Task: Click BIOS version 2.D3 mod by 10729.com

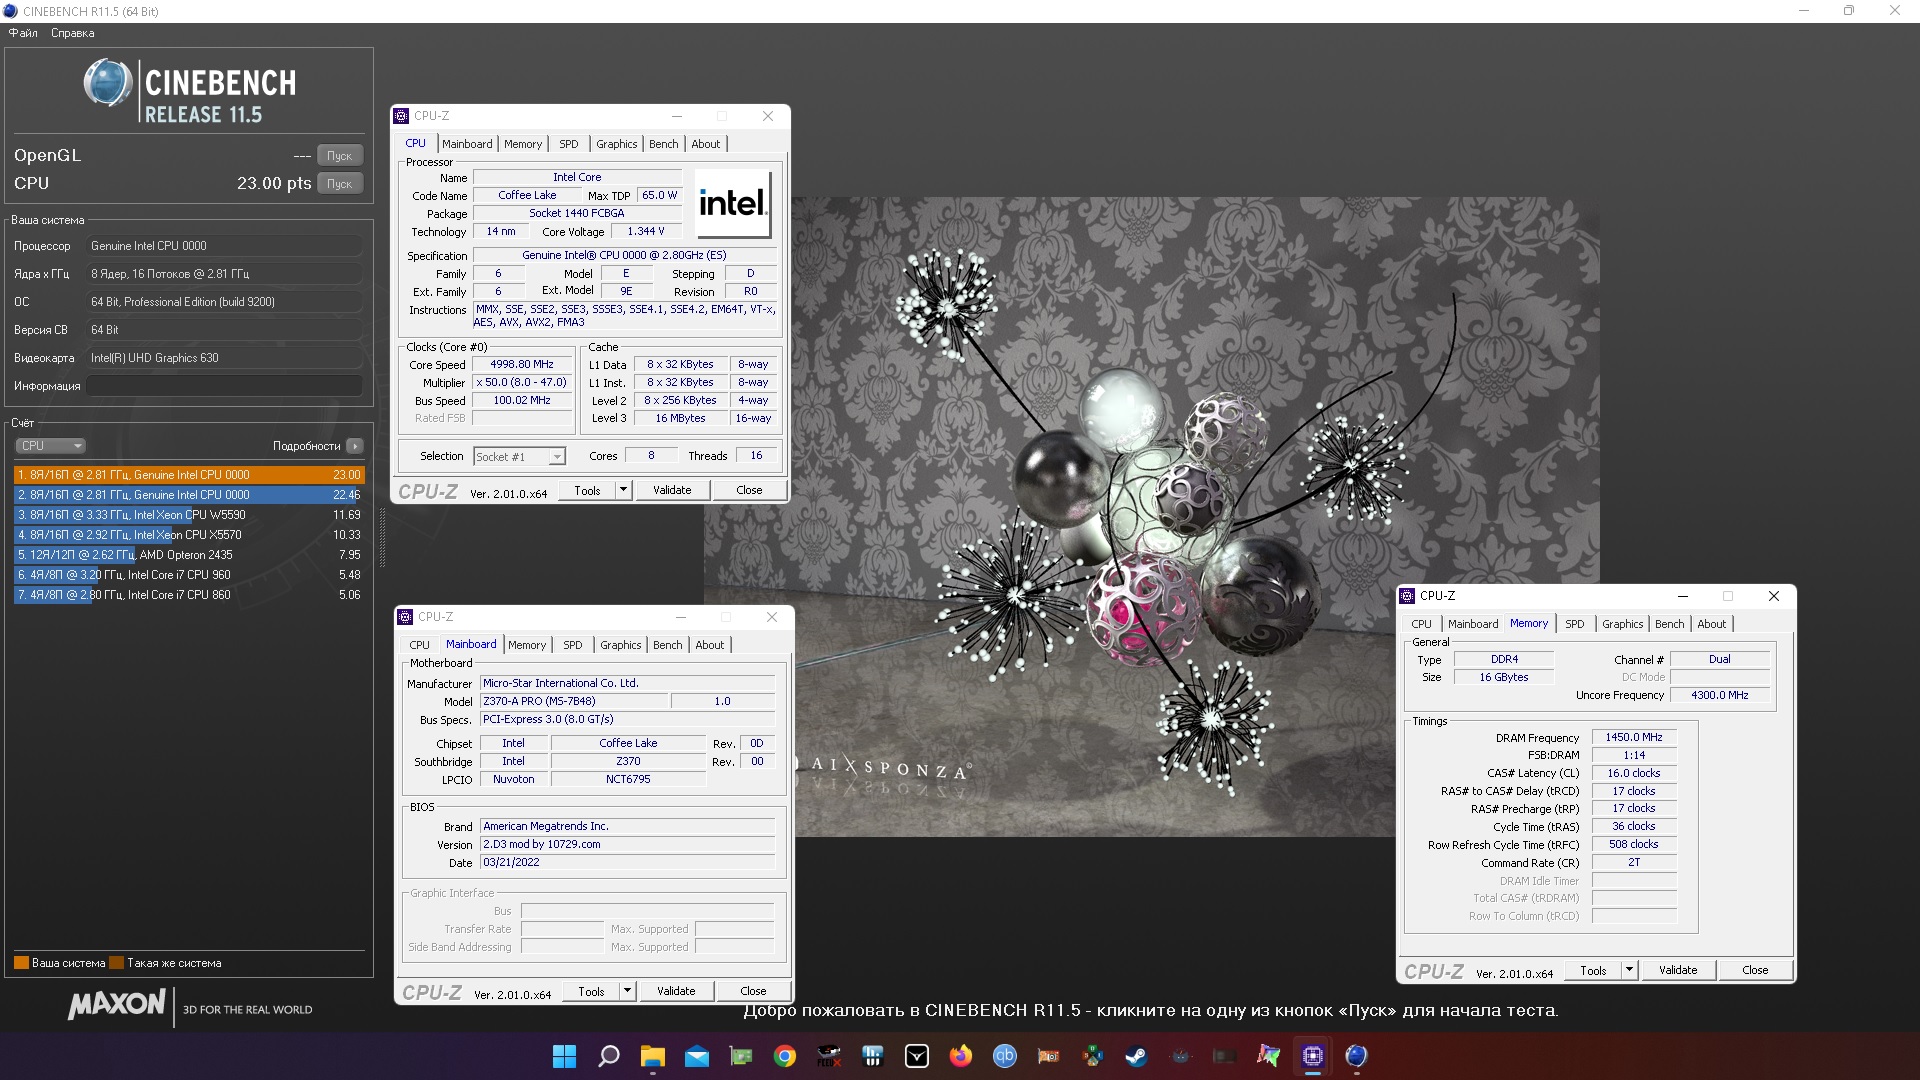Action: point(627,844)
